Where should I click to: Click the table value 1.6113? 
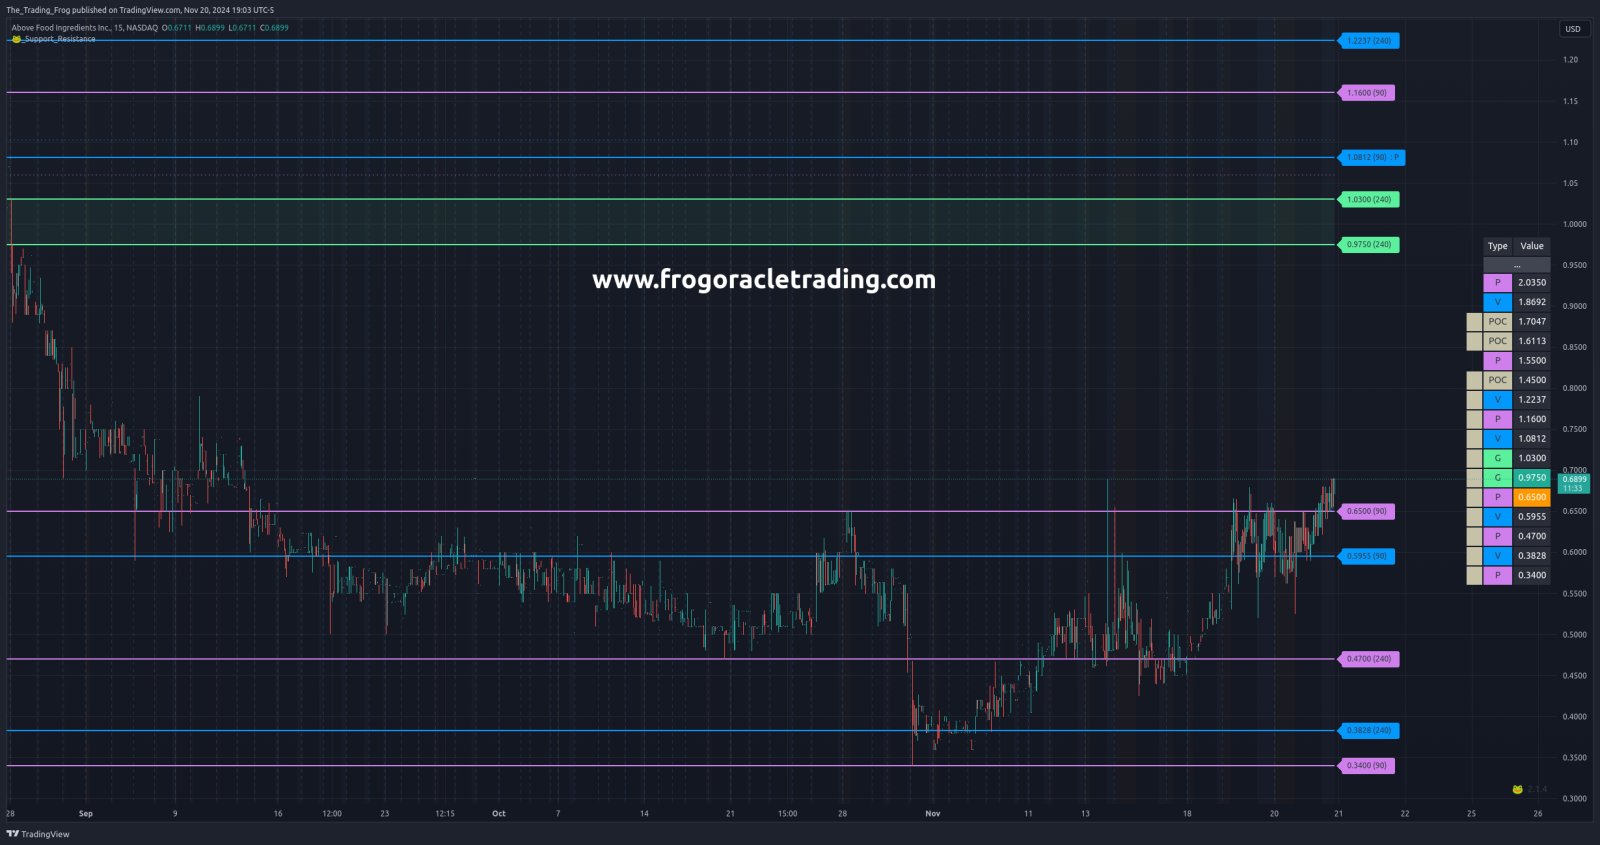pyautogui.click(x=1532, y=341)
